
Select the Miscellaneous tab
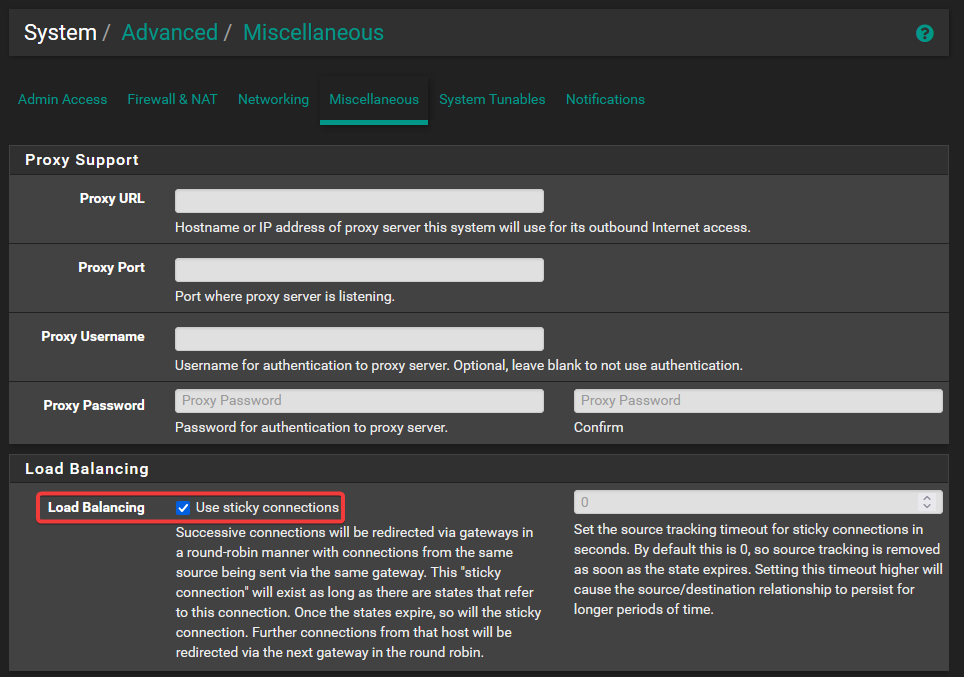point(374,99)
